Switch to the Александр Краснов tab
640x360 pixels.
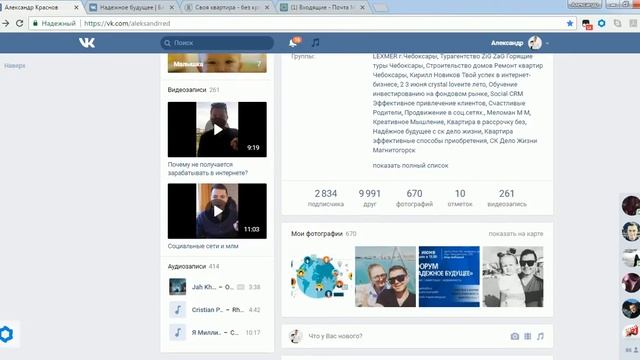[x=39, y=7]
